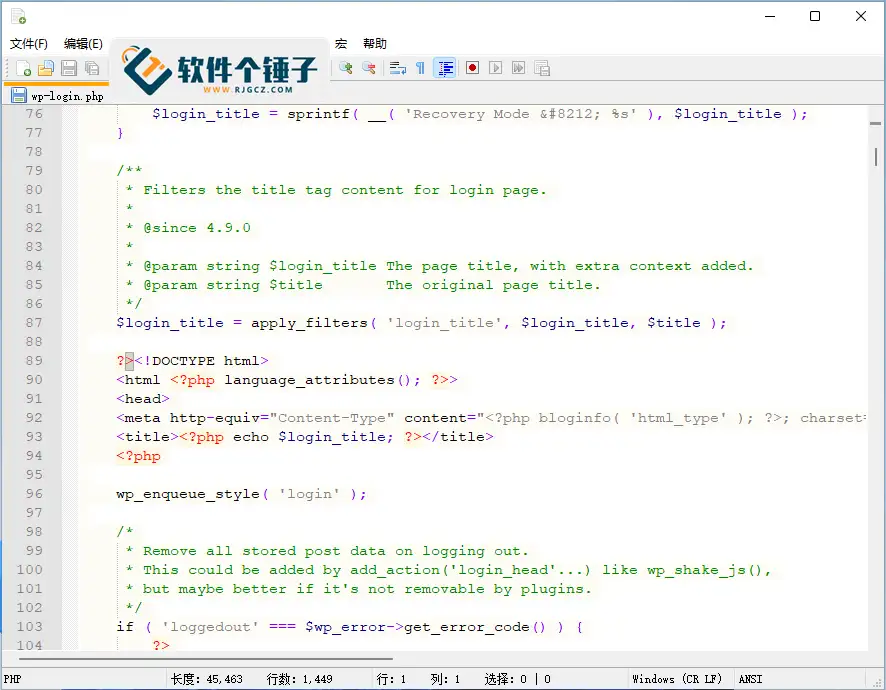Maximize the editor window
Screen dimensions: 886x690
click(x=815, y=16)
